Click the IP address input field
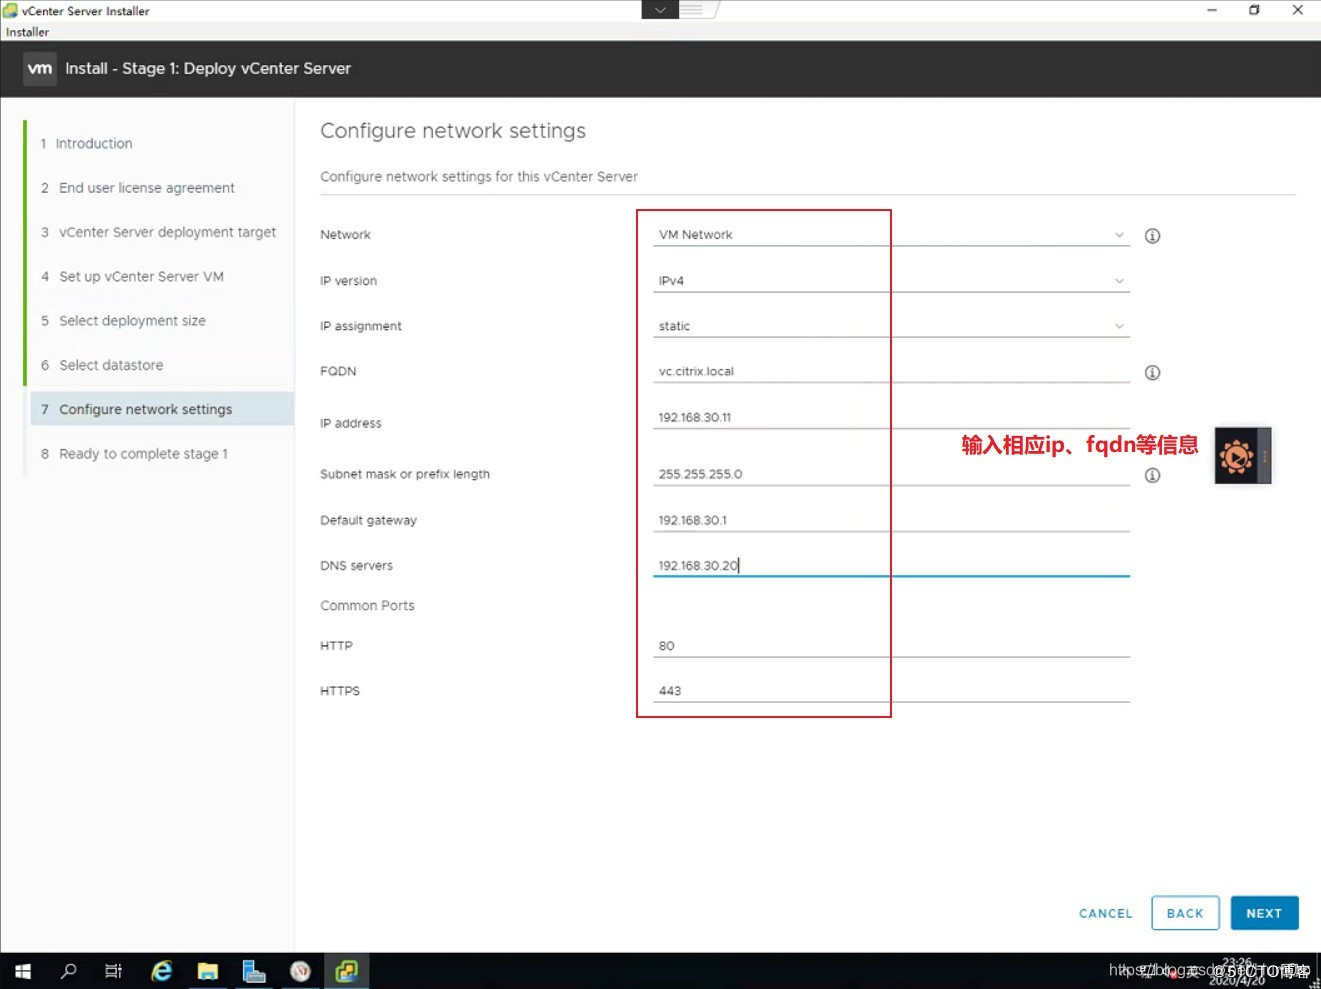The width and height of the screenshot is (1321, 989). coord(892,417)
